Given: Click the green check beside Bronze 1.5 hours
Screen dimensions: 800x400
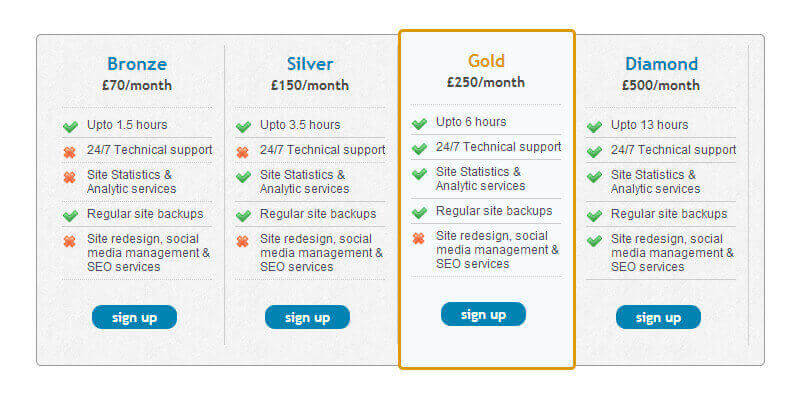Looking at the screenshot, I should (x=70, y=127).
